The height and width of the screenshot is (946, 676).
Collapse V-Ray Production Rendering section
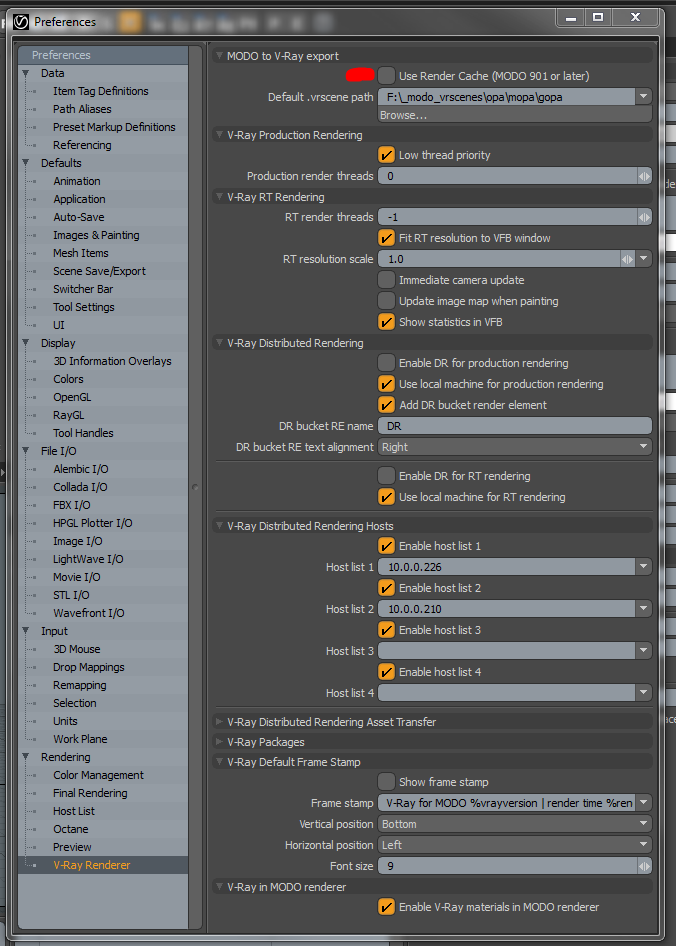(219, 135)
